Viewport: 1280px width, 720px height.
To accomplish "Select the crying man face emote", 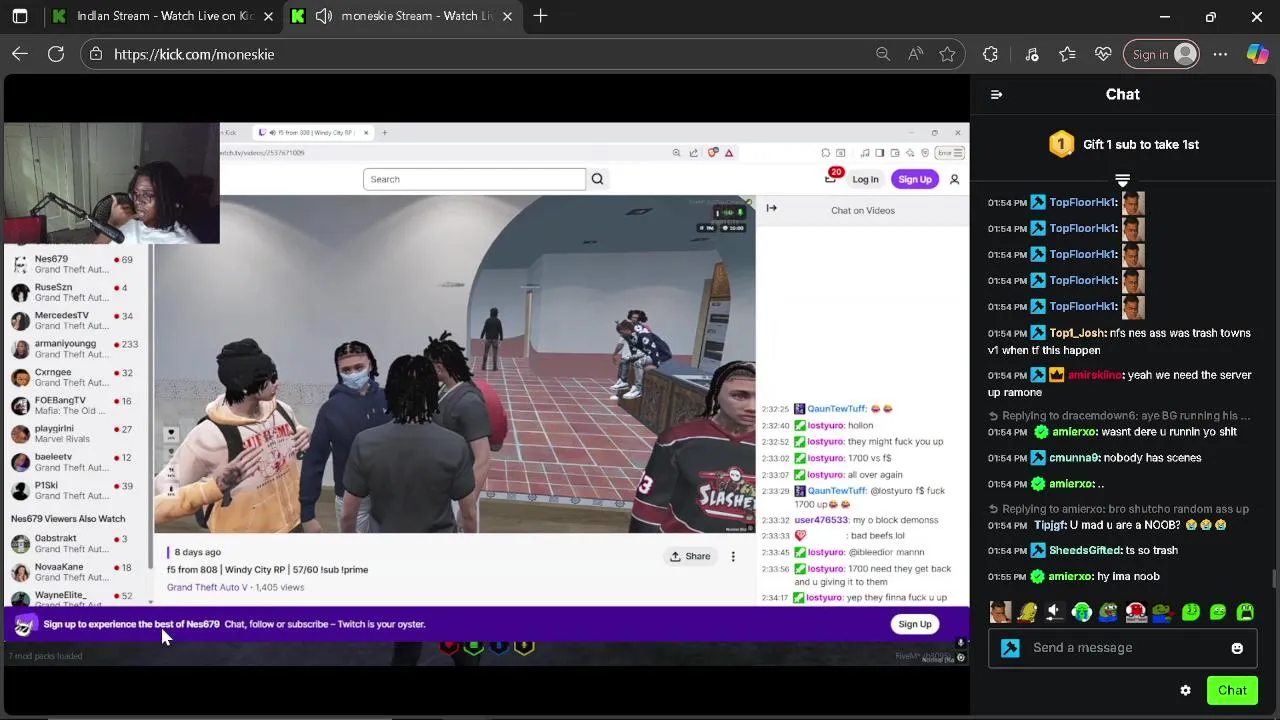I will (x=1000, y=612).
